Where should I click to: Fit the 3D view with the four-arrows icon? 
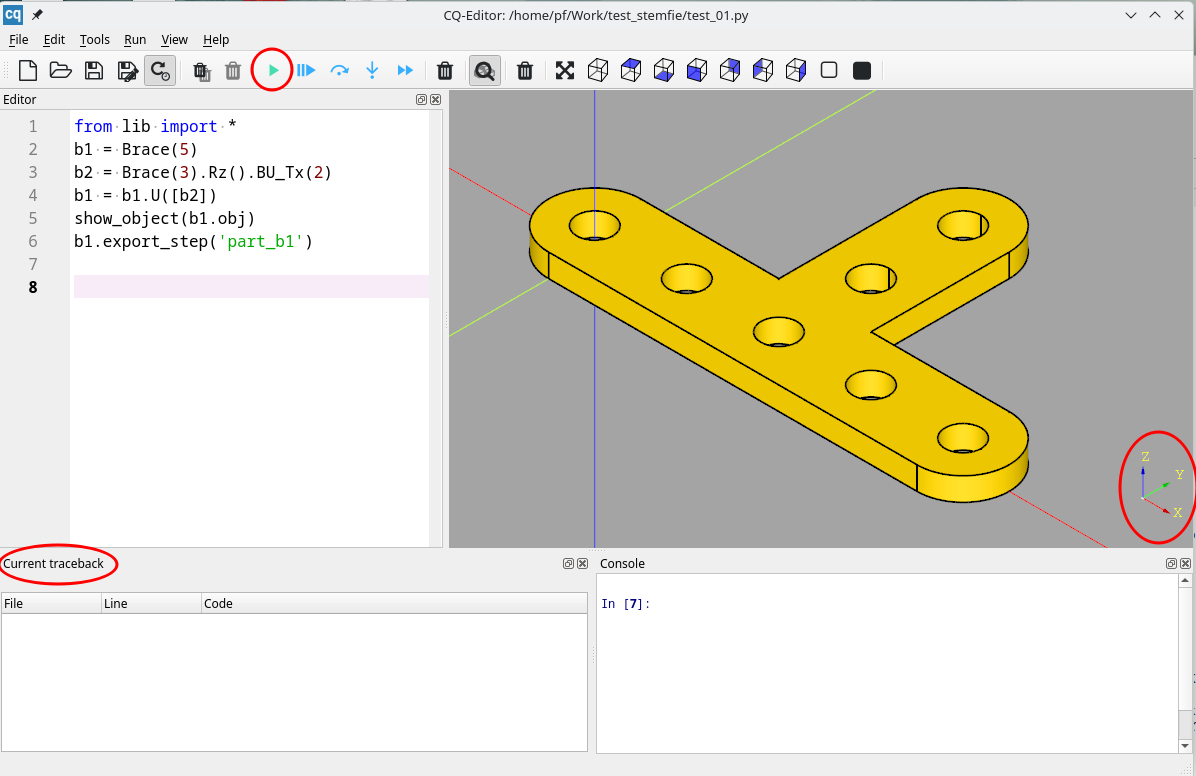565,70
